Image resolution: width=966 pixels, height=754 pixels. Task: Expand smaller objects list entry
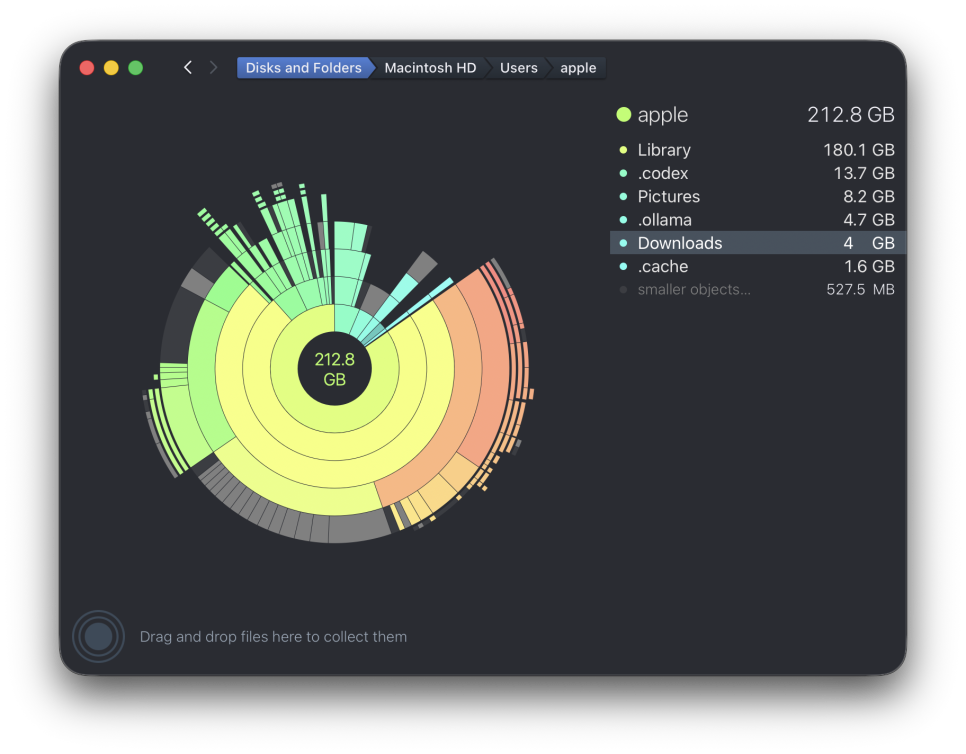(x=757, y=290)
